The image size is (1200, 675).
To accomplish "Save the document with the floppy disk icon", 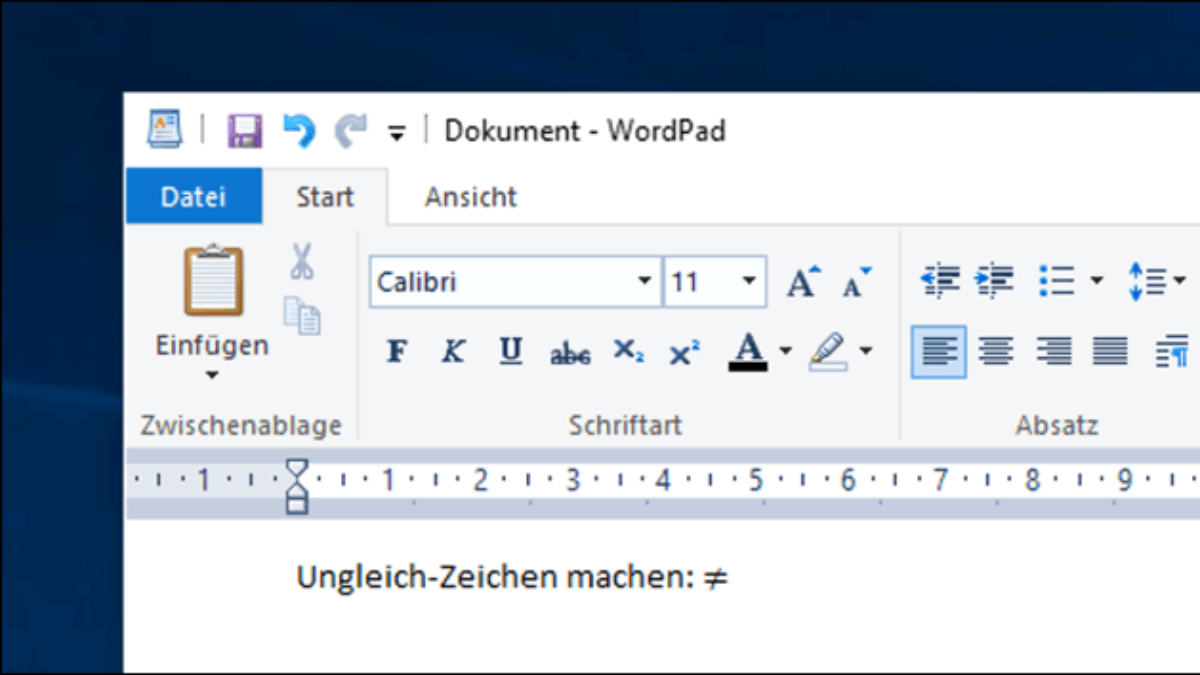I will [x=245, y=131].
